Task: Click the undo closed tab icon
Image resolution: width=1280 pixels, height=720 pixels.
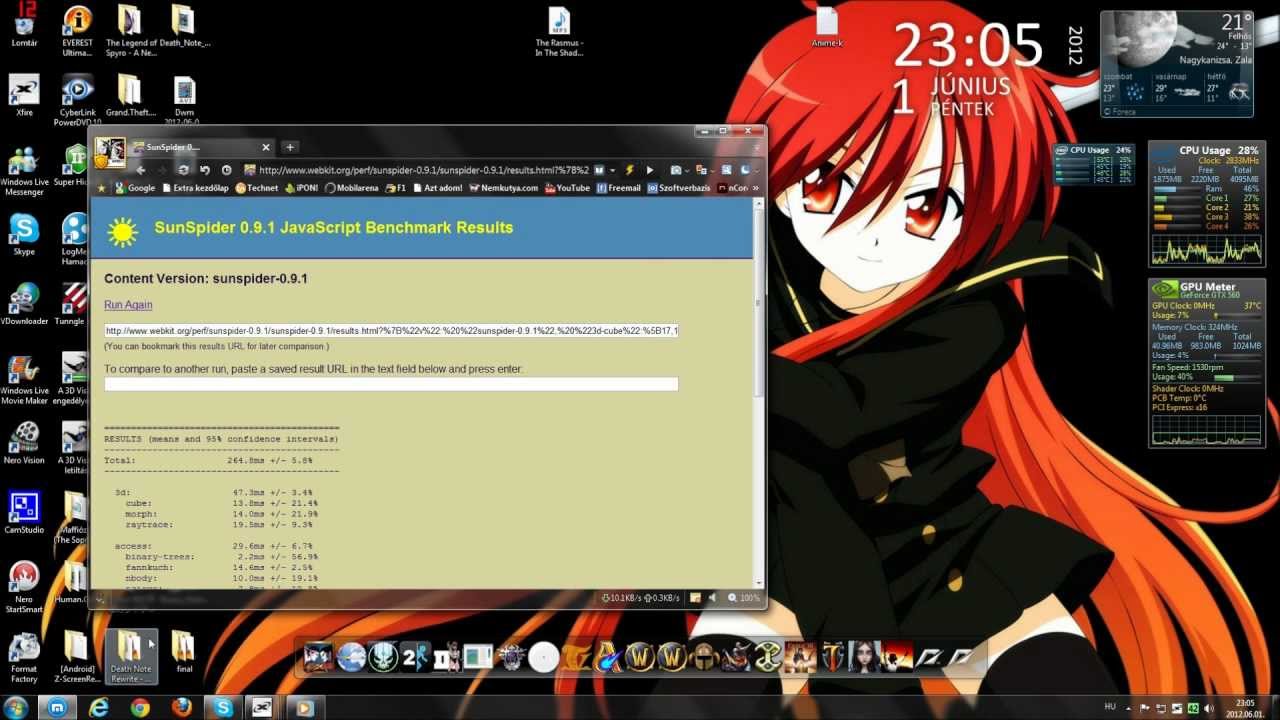Action: click(205, 170)
